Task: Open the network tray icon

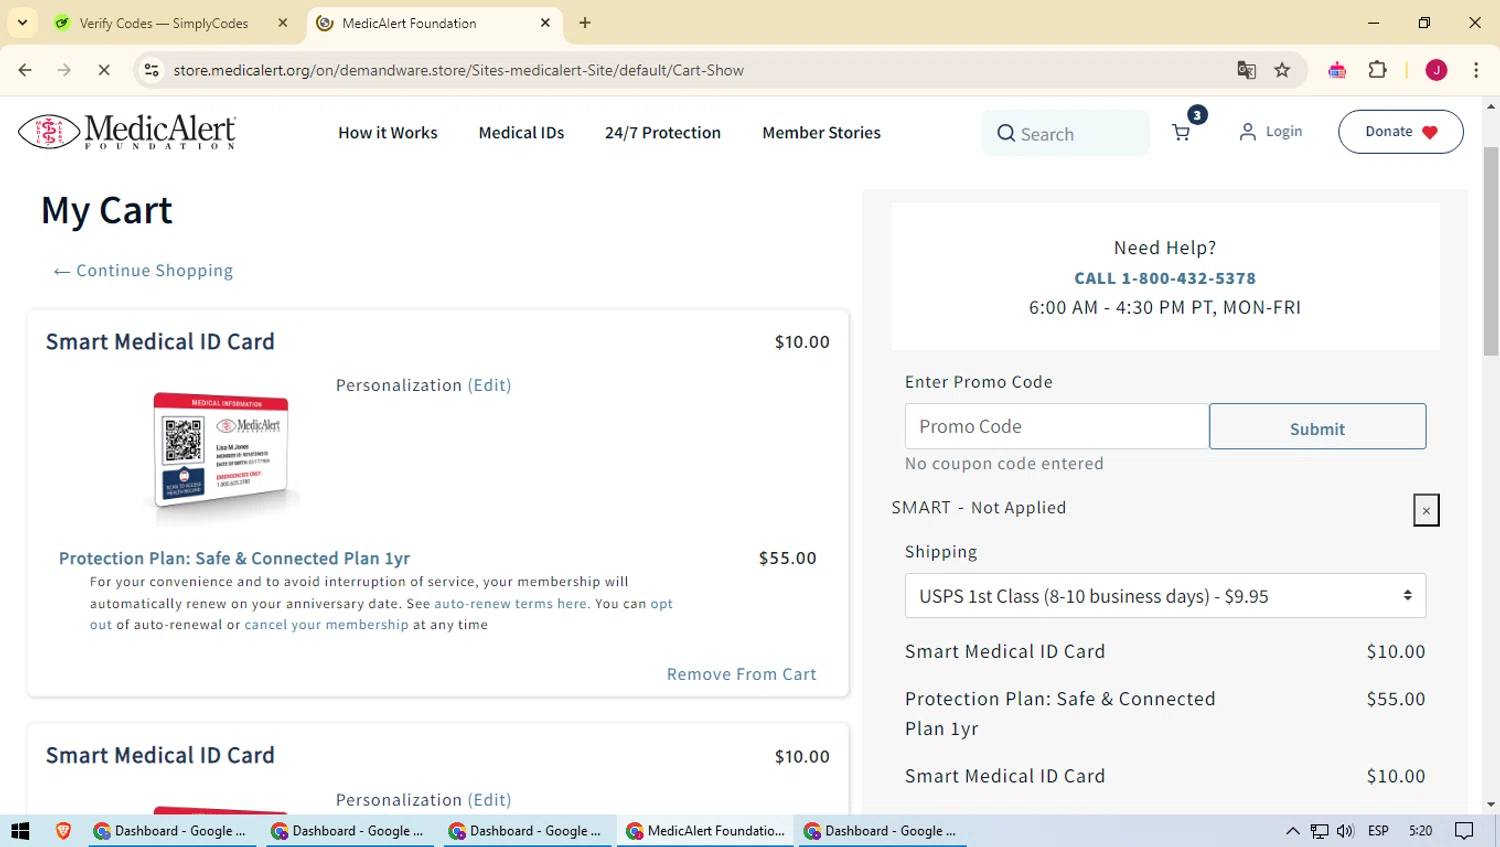Action: click(1319, 830)
